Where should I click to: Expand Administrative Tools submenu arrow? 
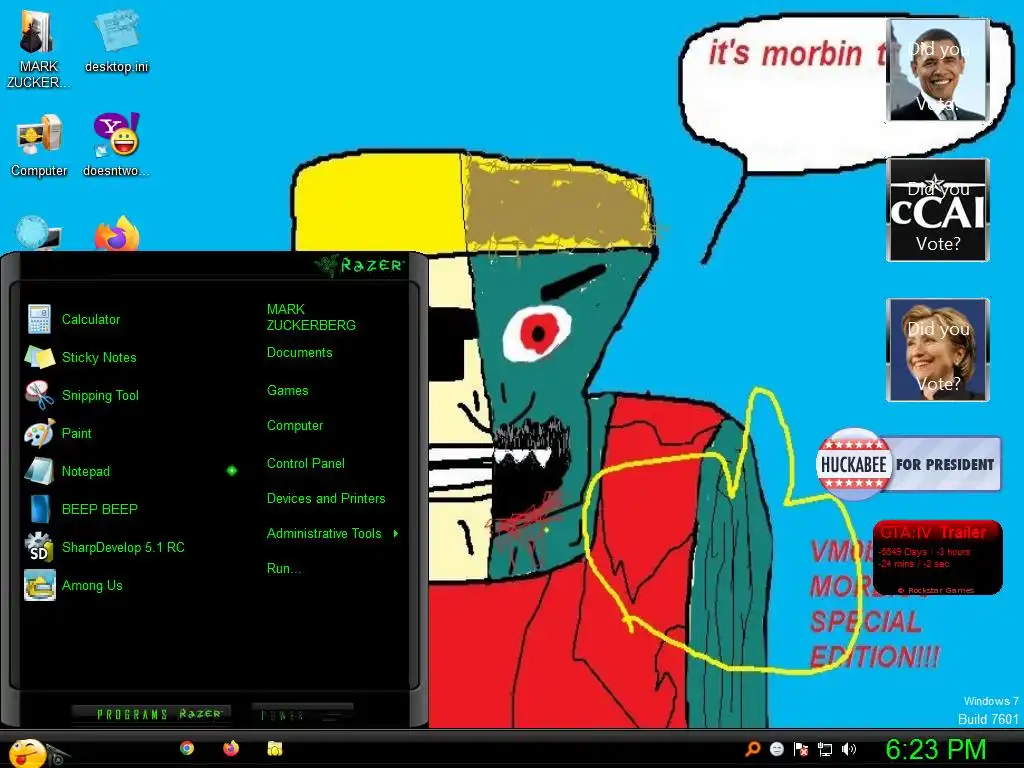[x=396, y=534]
